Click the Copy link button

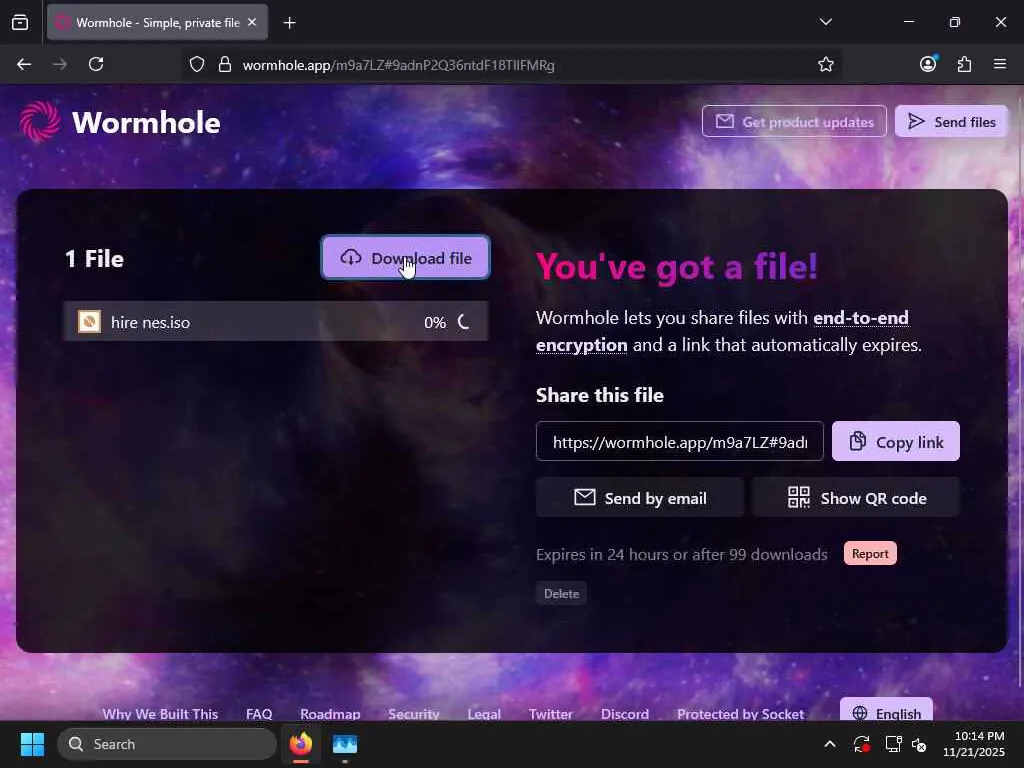895,441
